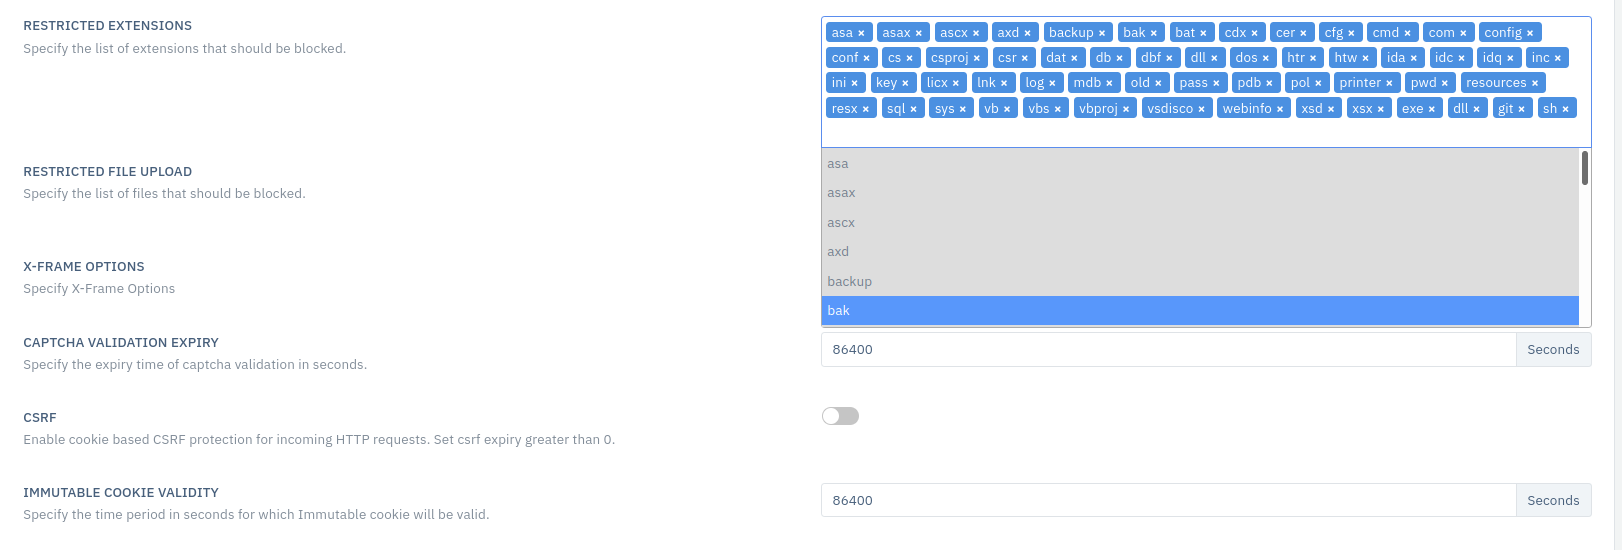This screenshot has width=1622, height=550.
Task: Click the Immutable Cookie Validity input
Action: [x=1168, y=500]
